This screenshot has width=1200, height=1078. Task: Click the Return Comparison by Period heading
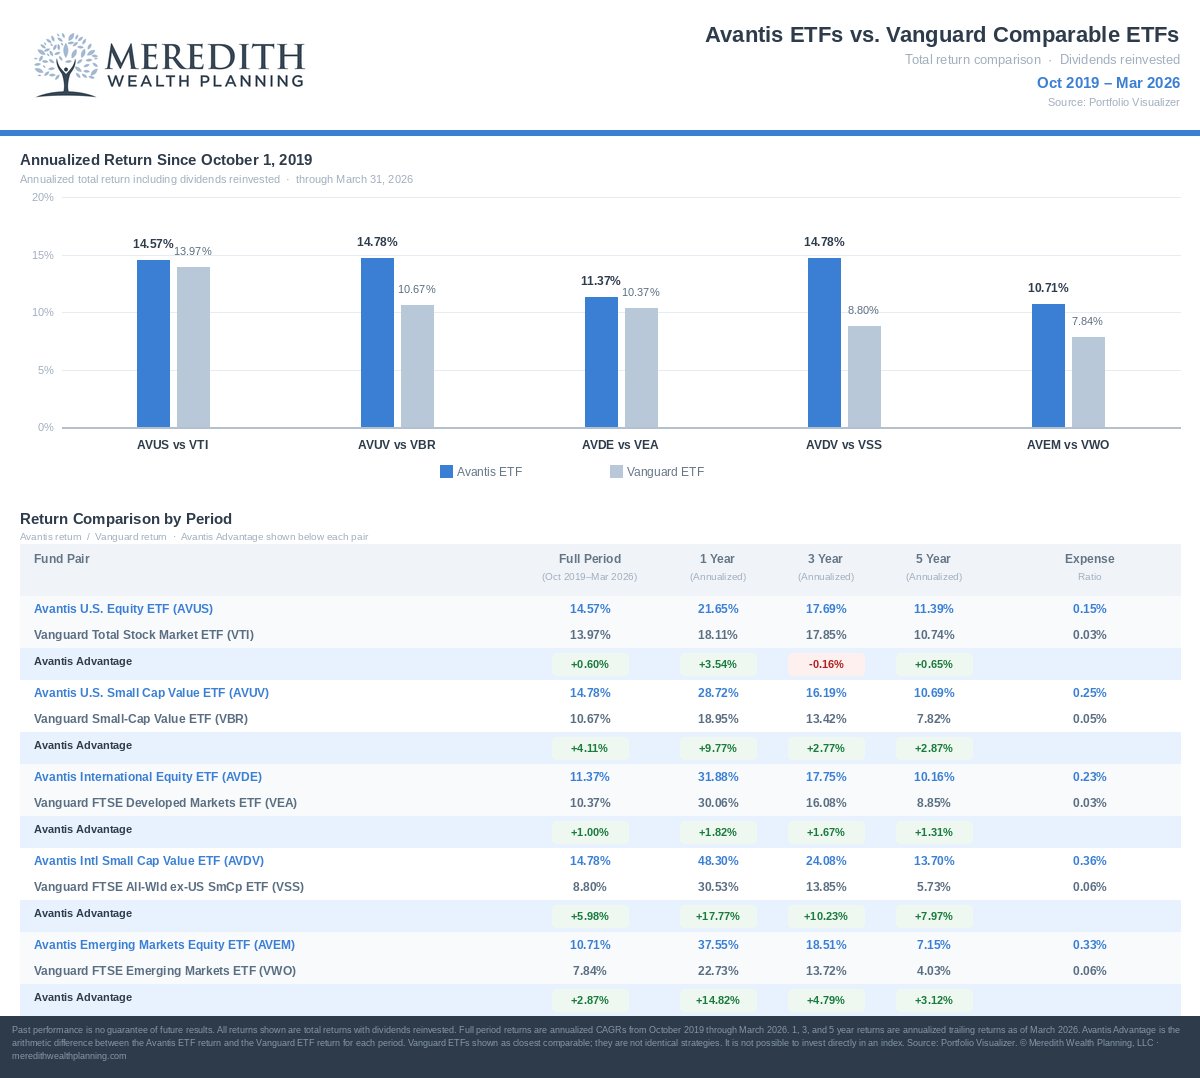pos(126,519)
